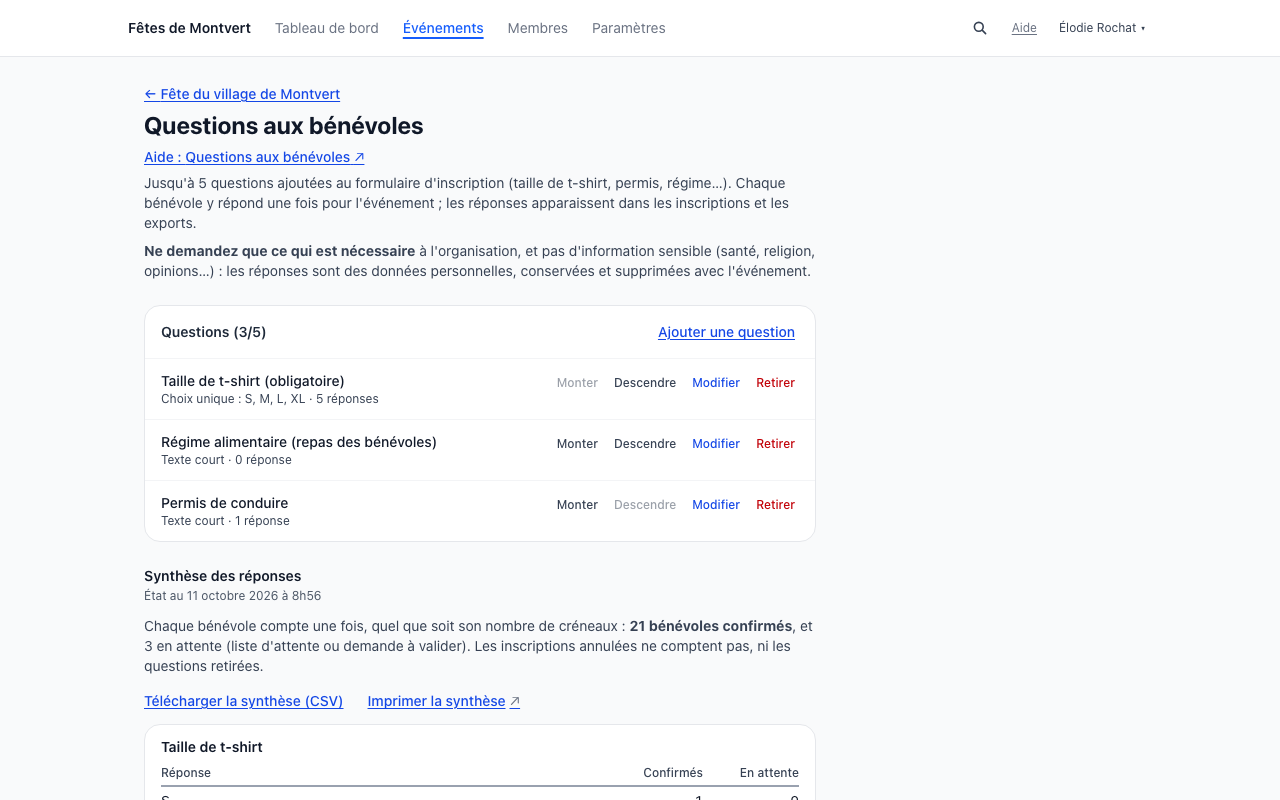Retirer the Taille de t-shirt question

point(775,383)
